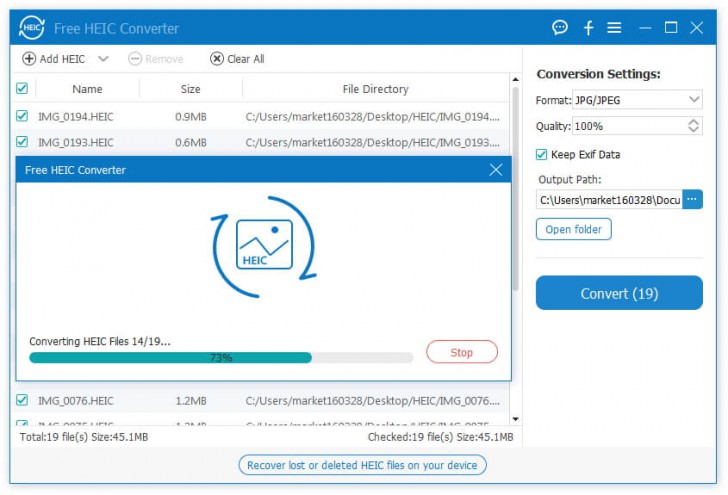Open the hamburger menu icon
The image size is (728, 495).
pos(614,28)
